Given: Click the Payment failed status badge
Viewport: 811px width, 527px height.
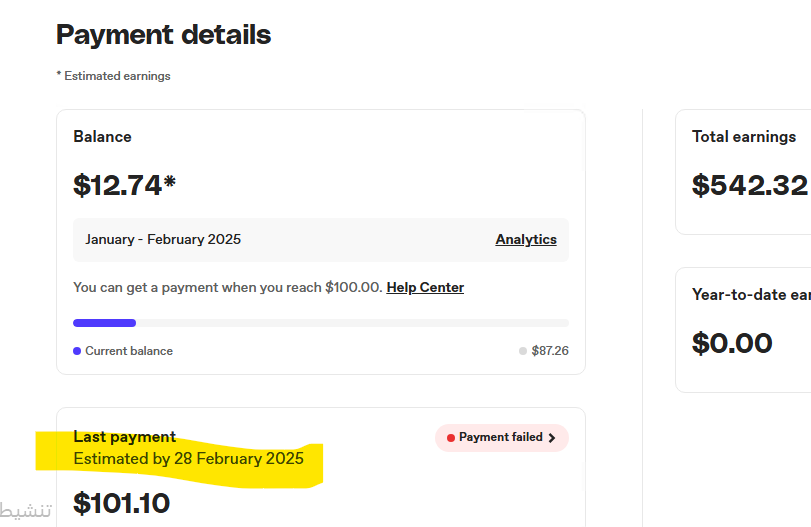Looking at the screenshot, I should 502,438.
